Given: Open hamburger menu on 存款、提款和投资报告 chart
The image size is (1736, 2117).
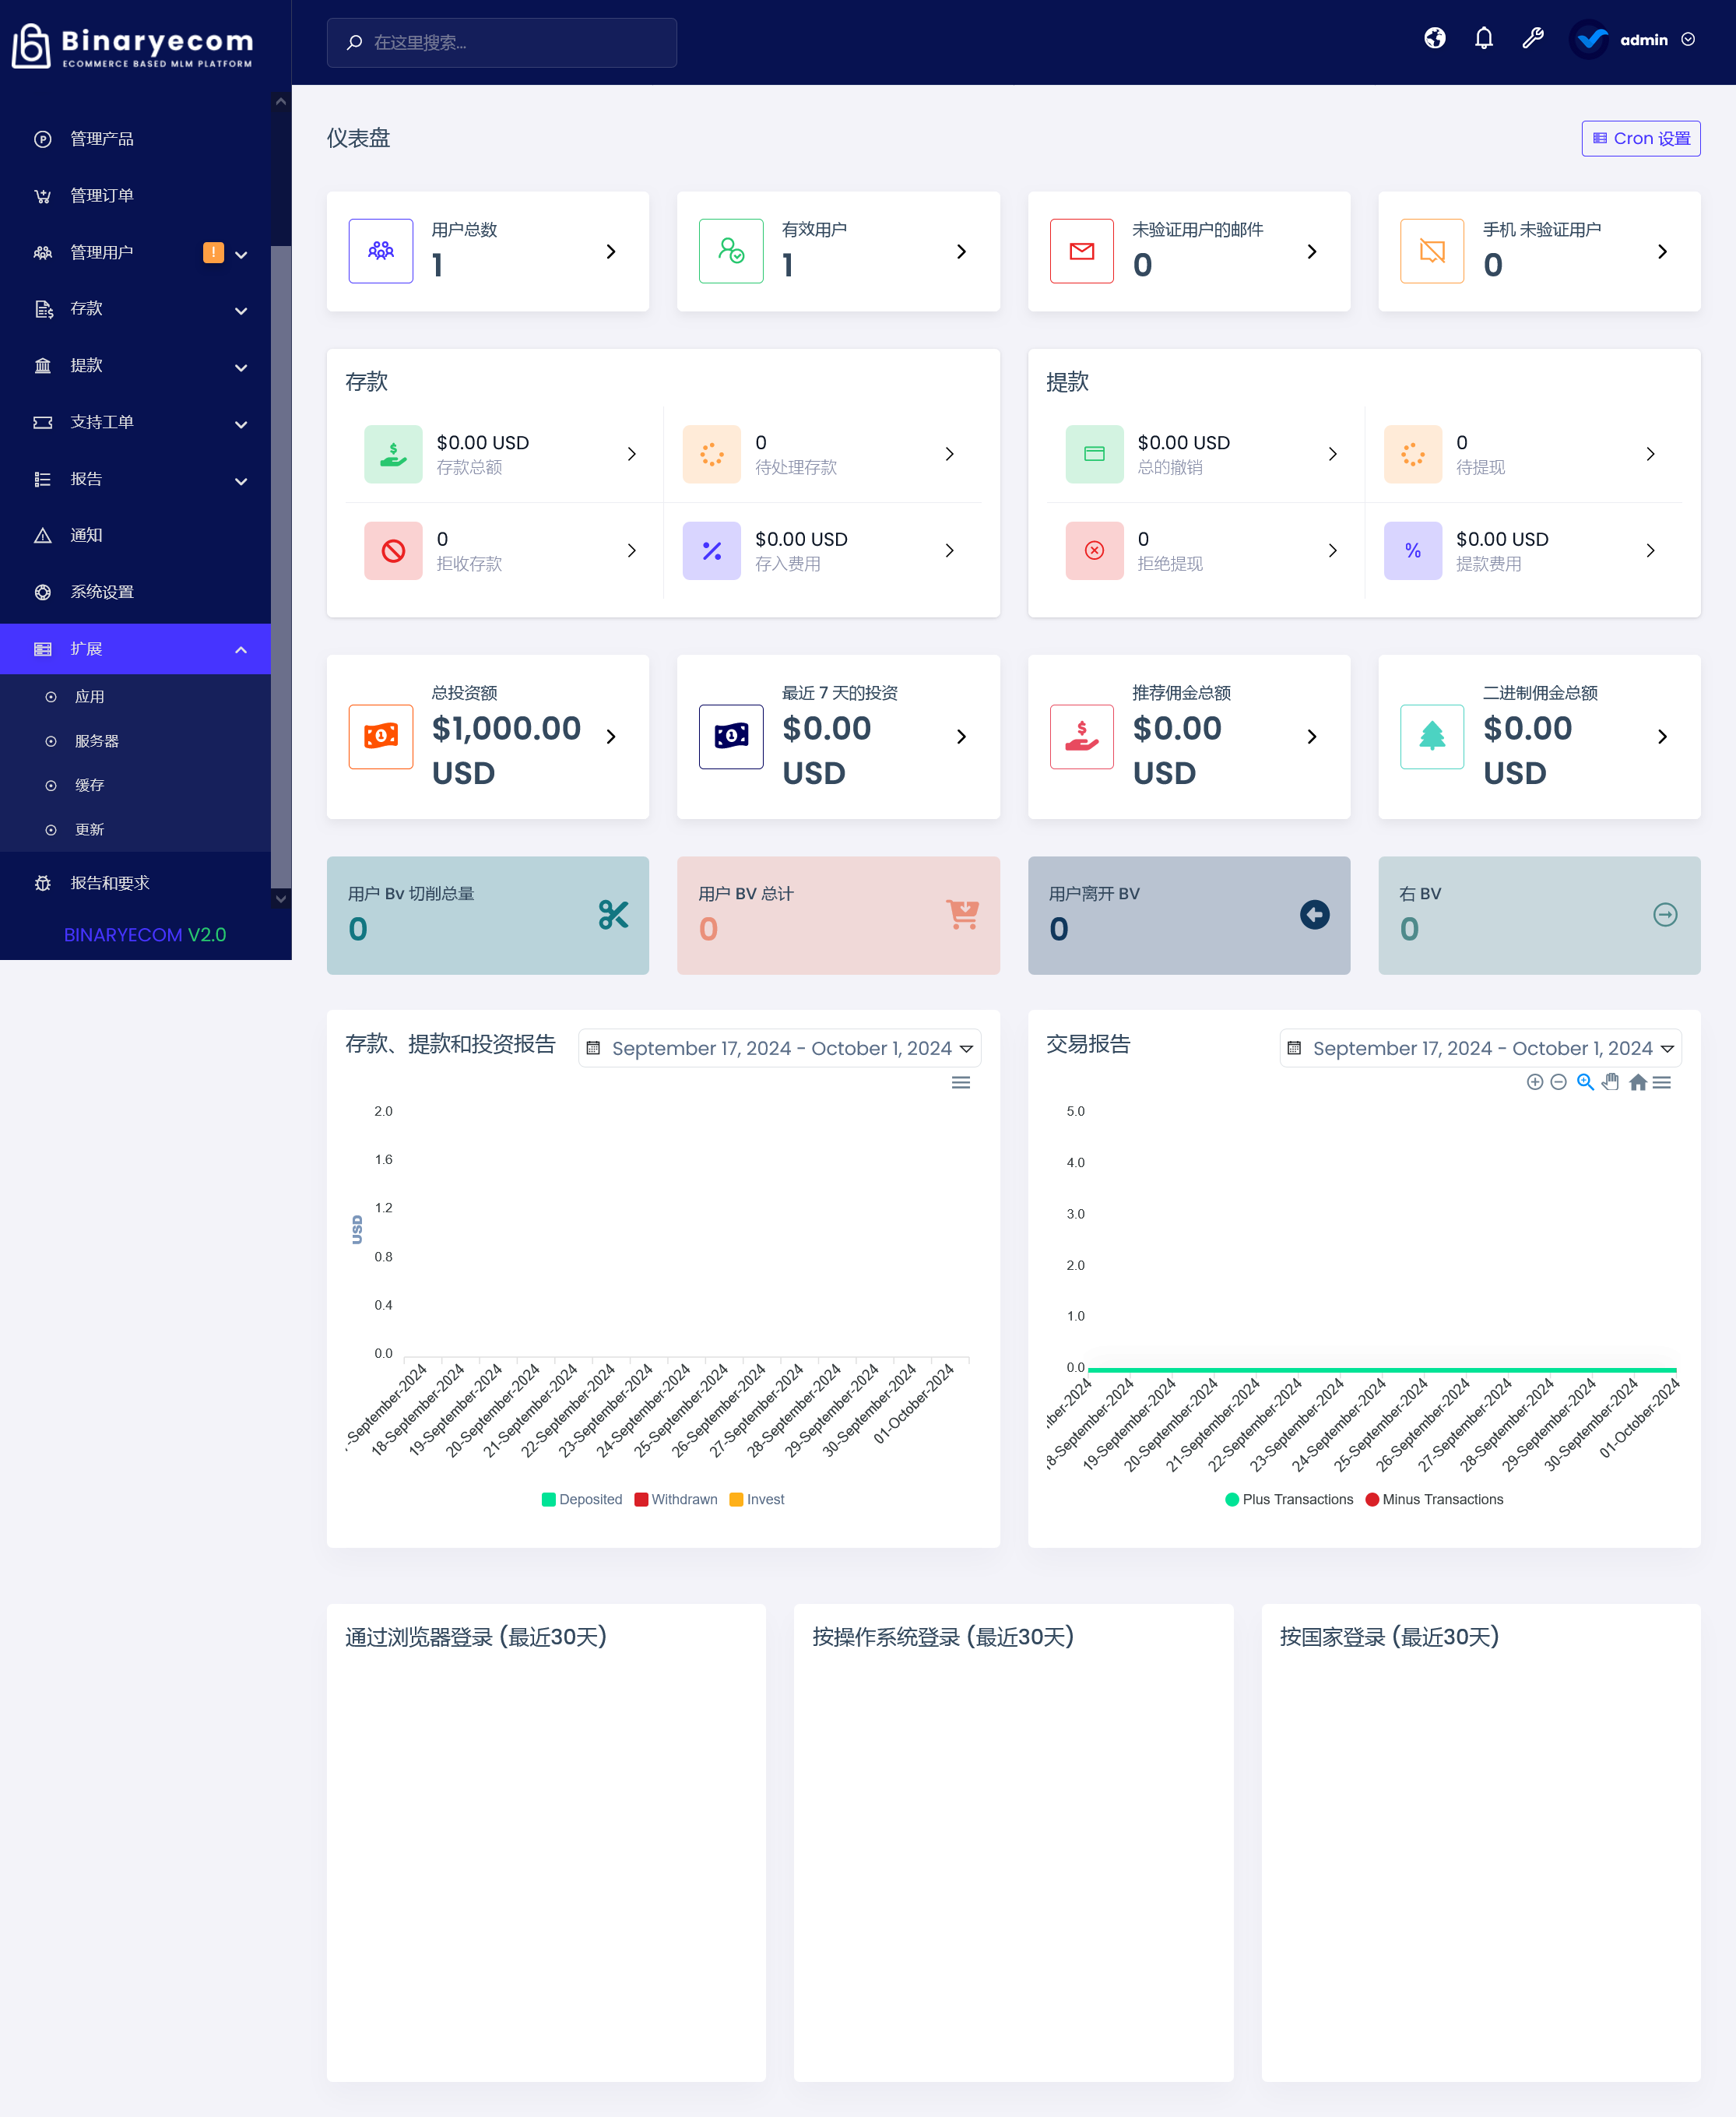Looking at the screenshot, I should pyautogui.click(x=960, y=1082).
